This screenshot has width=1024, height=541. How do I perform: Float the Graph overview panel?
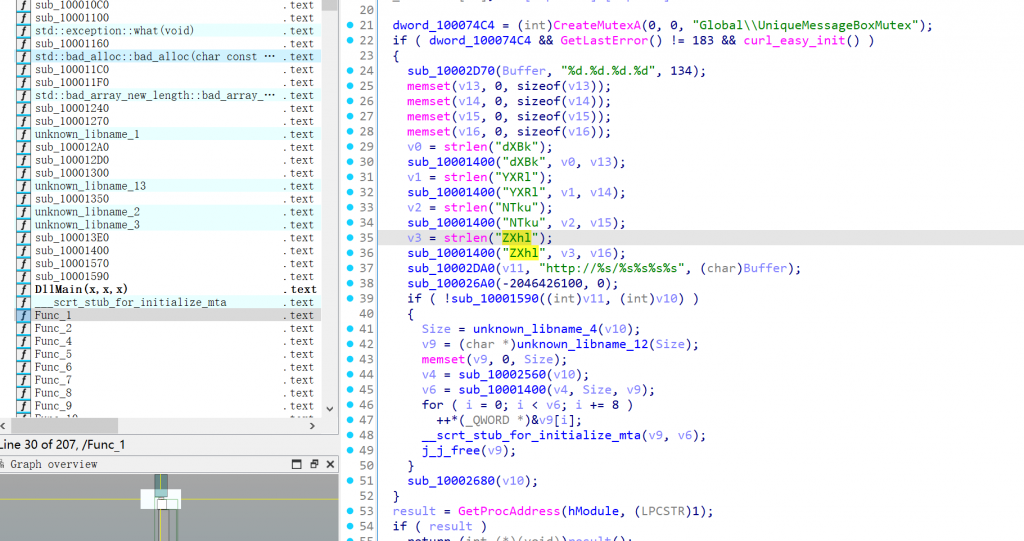click(314, 464)
